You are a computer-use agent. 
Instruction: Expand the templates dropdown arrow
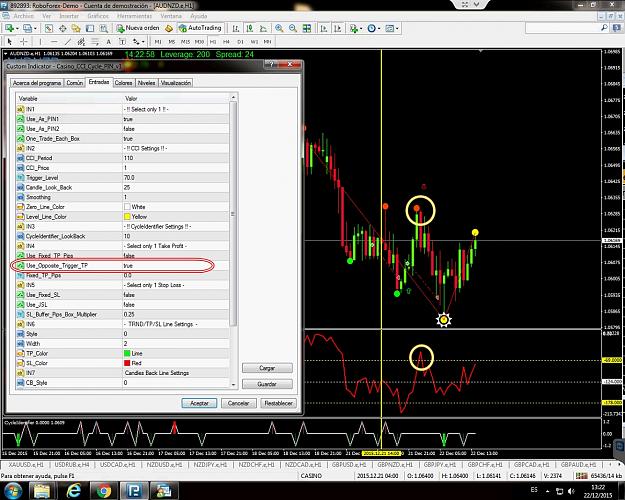[x=397, y=29]
